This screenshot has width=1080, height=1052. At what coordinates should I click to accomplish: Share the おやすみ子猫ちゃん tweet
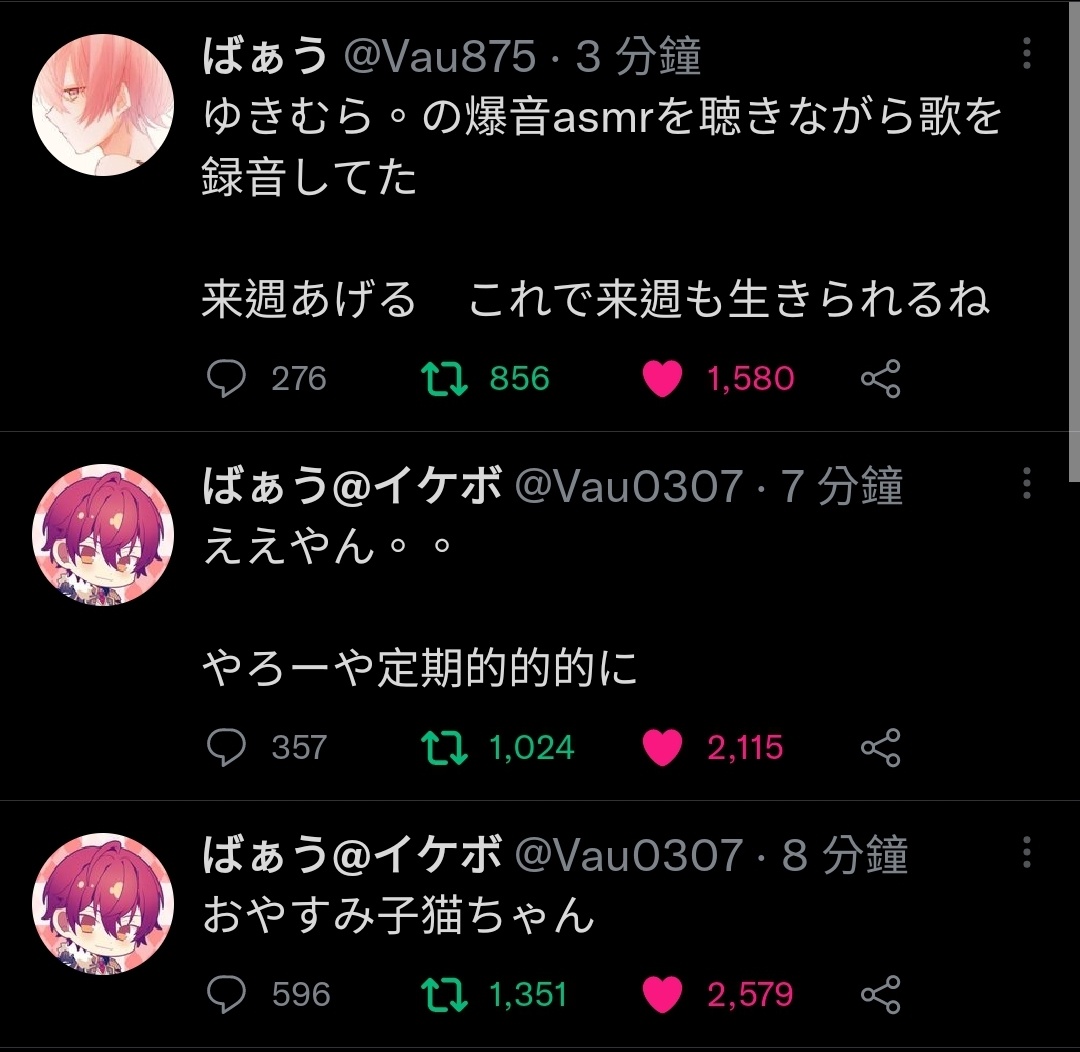(881, 994)
